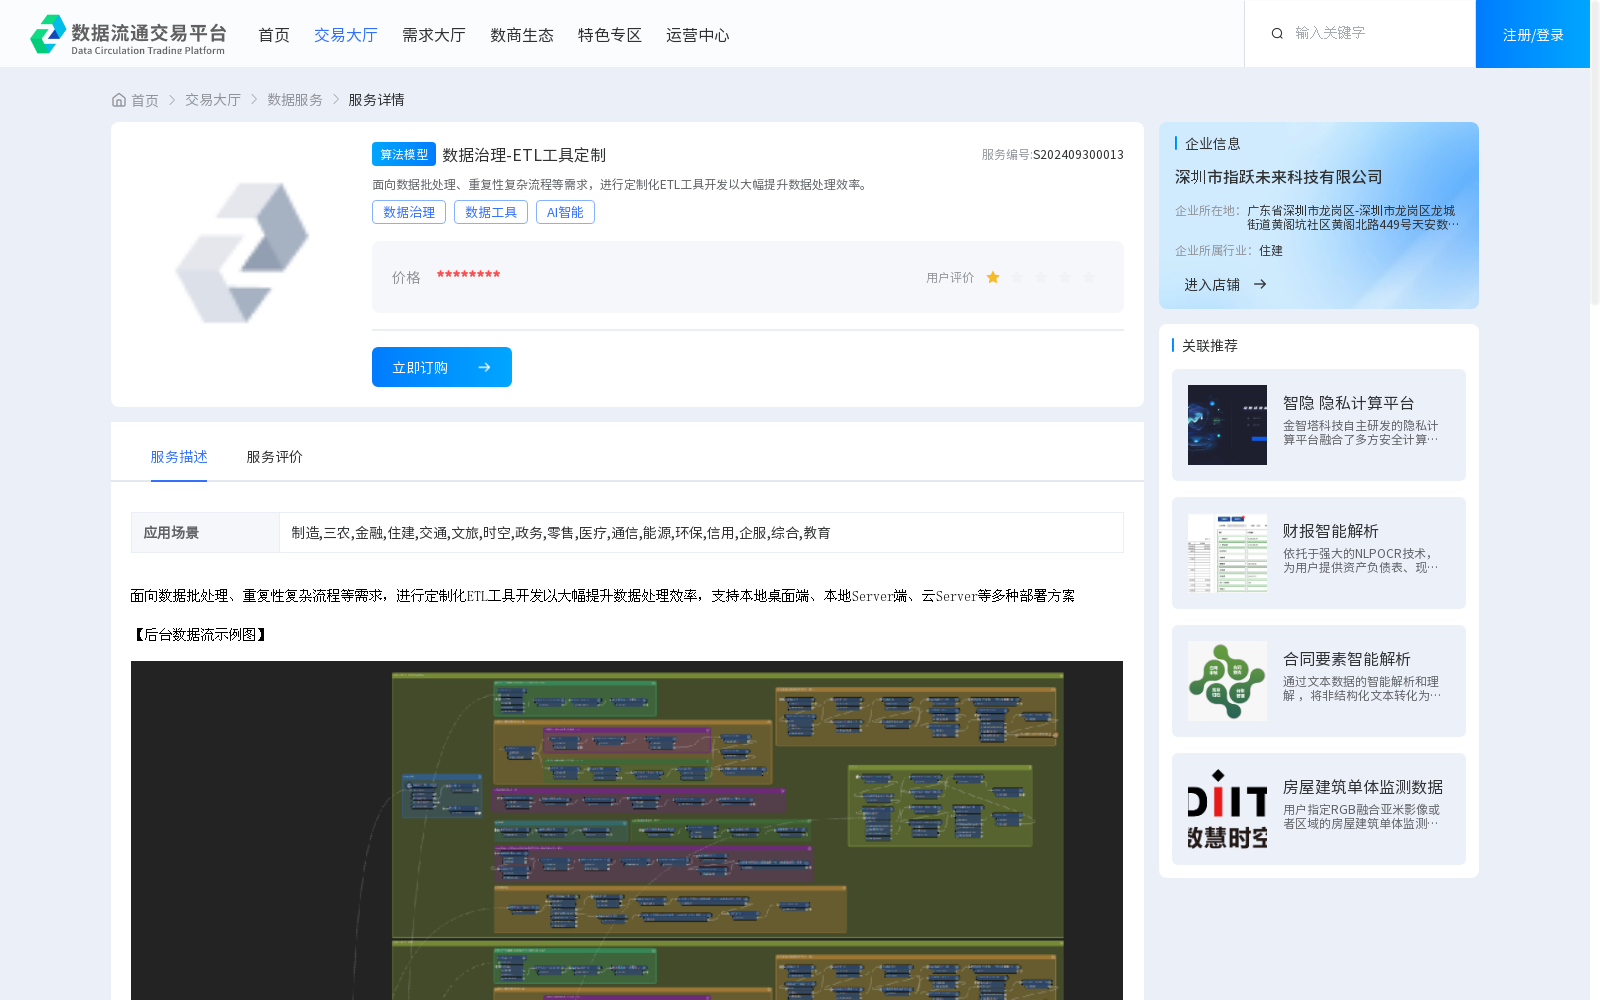Click the 立即订购 button
This screenshot has width=1600, height=1000.
click(x=442, y=367)
